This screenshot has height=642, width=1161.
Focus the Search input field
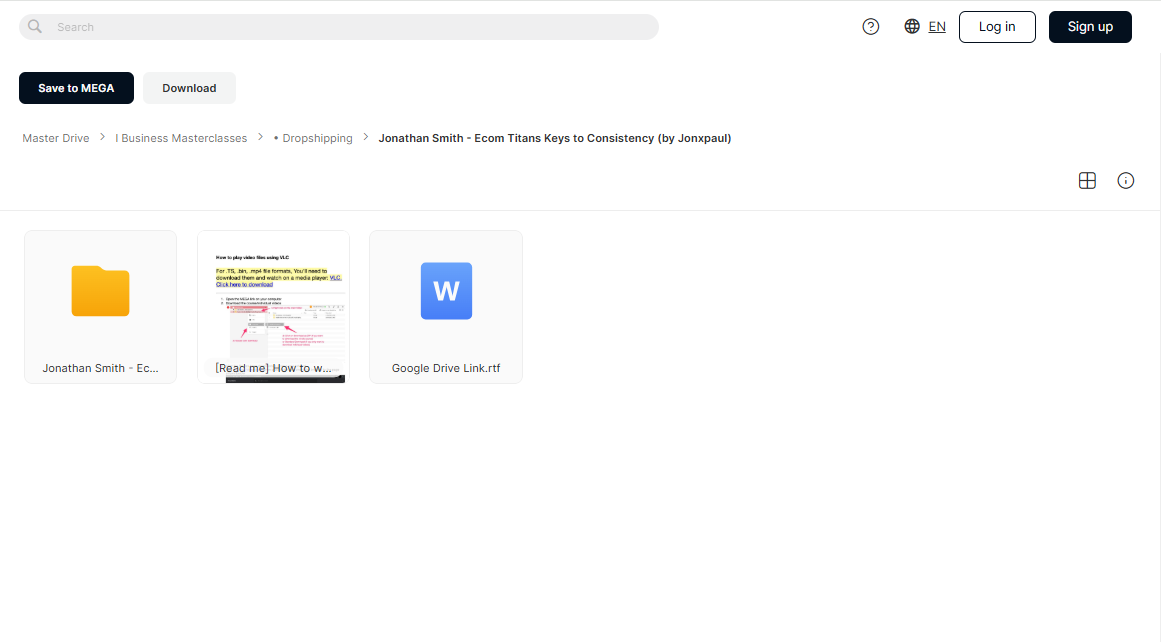pos(338,27)
